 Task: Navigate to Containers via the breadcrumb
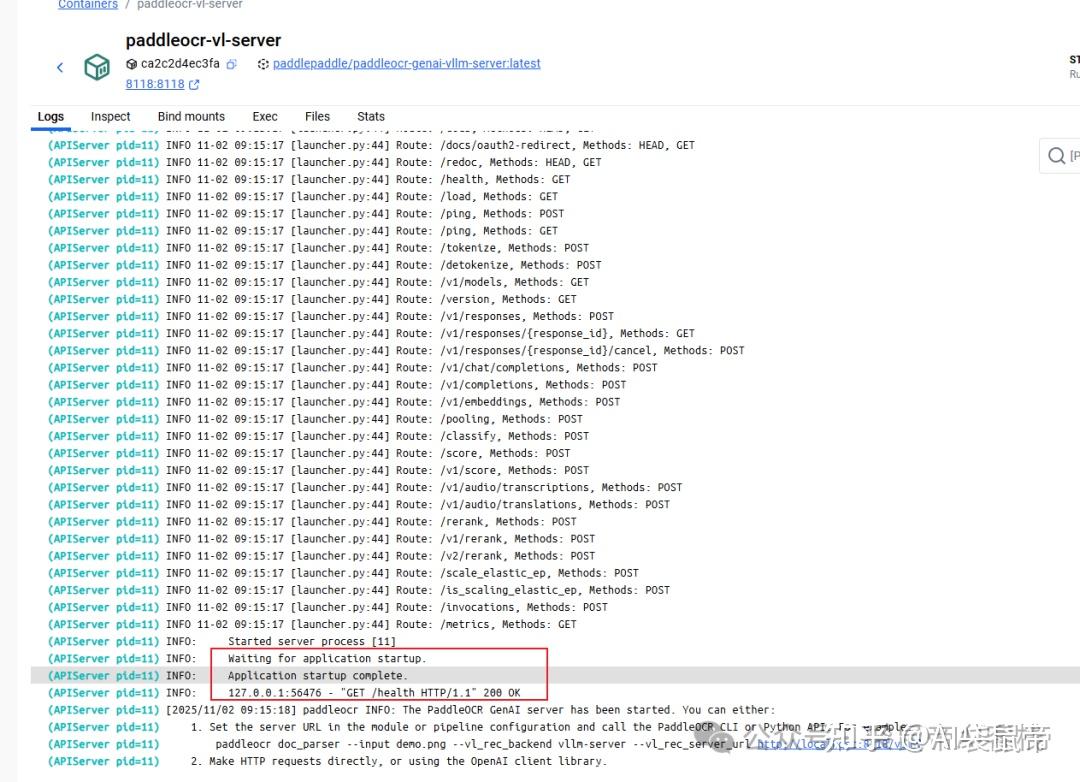tap(87, 4)
